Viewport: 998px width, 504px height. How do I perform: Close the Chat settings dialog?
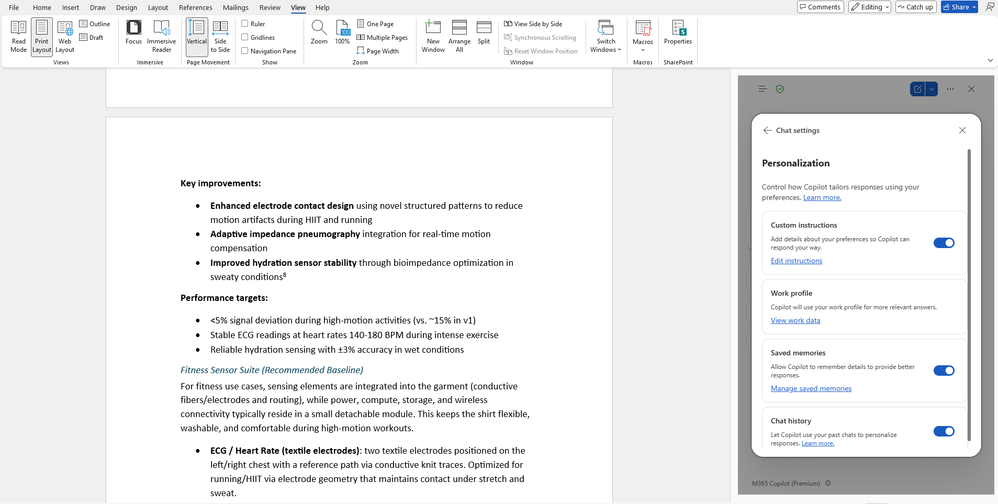pos(962,130)
